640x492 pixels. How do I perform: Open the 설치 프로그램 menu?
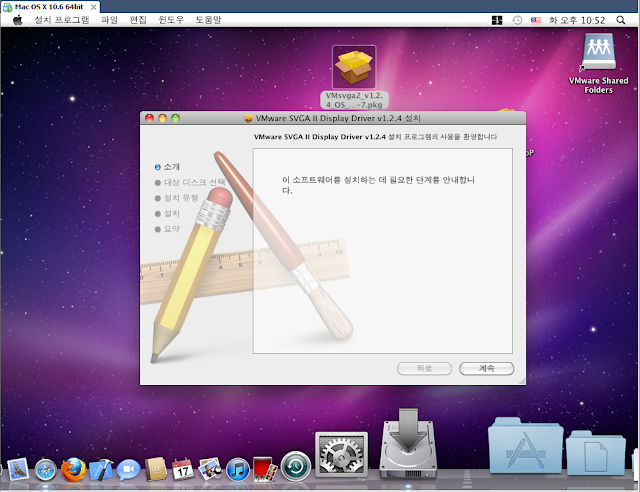pyautogui.click(x=62, y=20)
